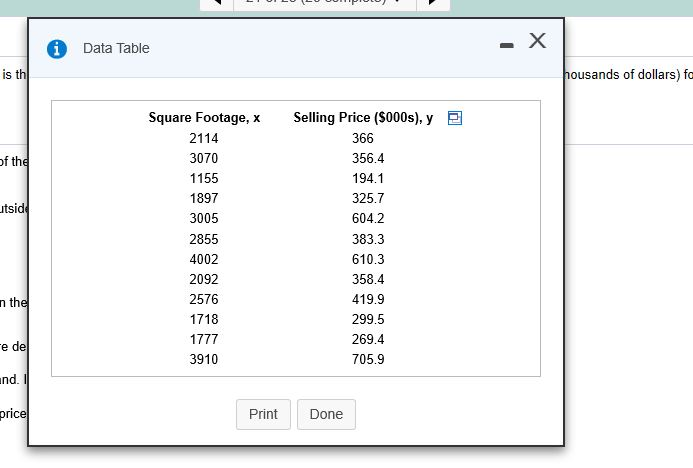Select selling price value 366
The height and width of the screenshot is (468, 693).
(363, 138)
